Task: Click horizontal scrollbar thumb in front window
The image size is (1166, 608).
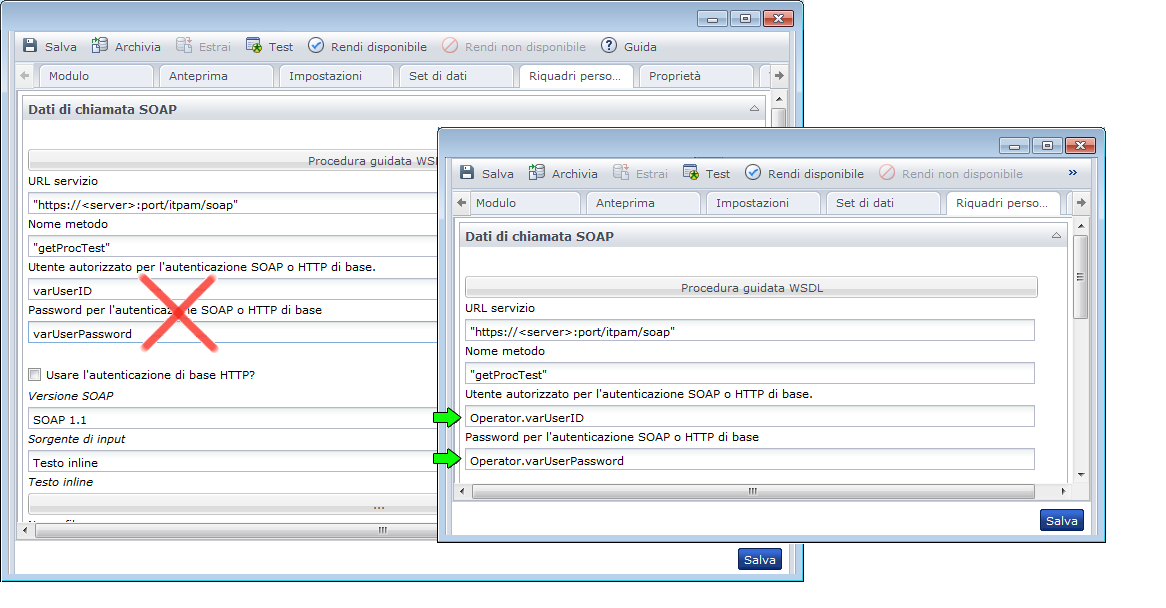Action: point(753,491)
